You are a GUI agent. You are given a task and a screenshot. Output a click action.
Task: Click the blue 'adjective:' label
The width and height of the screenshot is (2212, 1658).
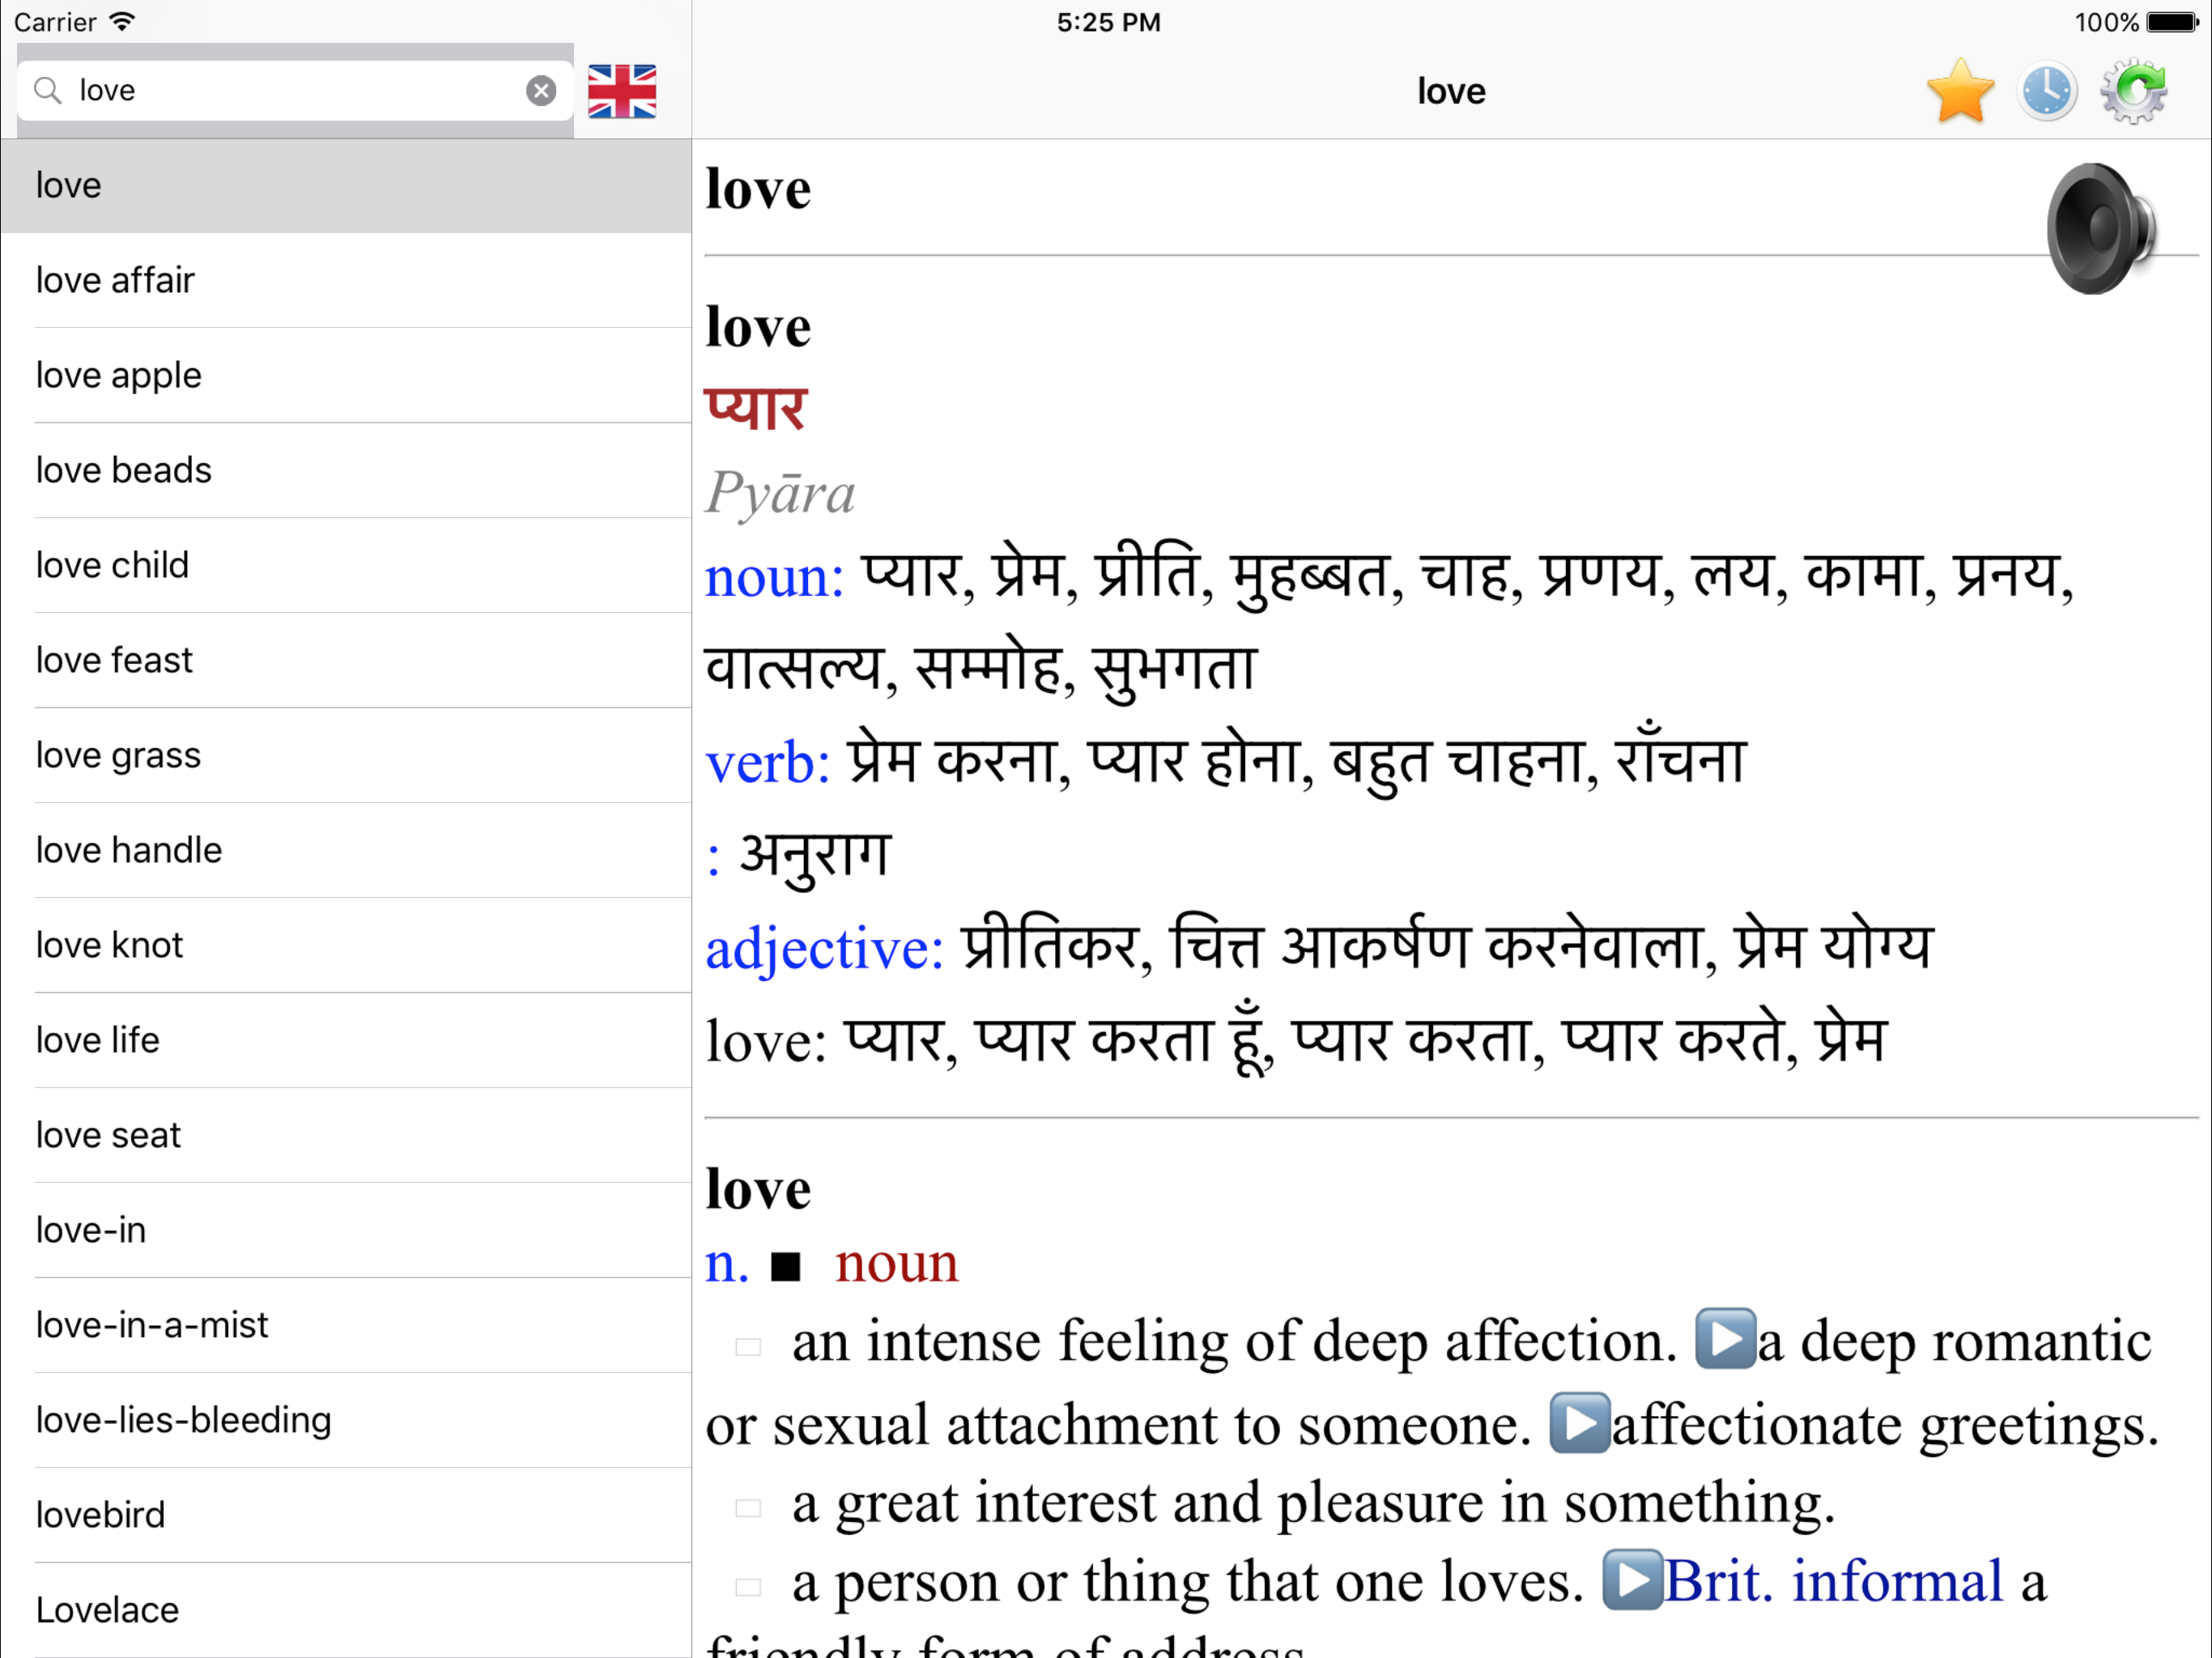point(825,948)
